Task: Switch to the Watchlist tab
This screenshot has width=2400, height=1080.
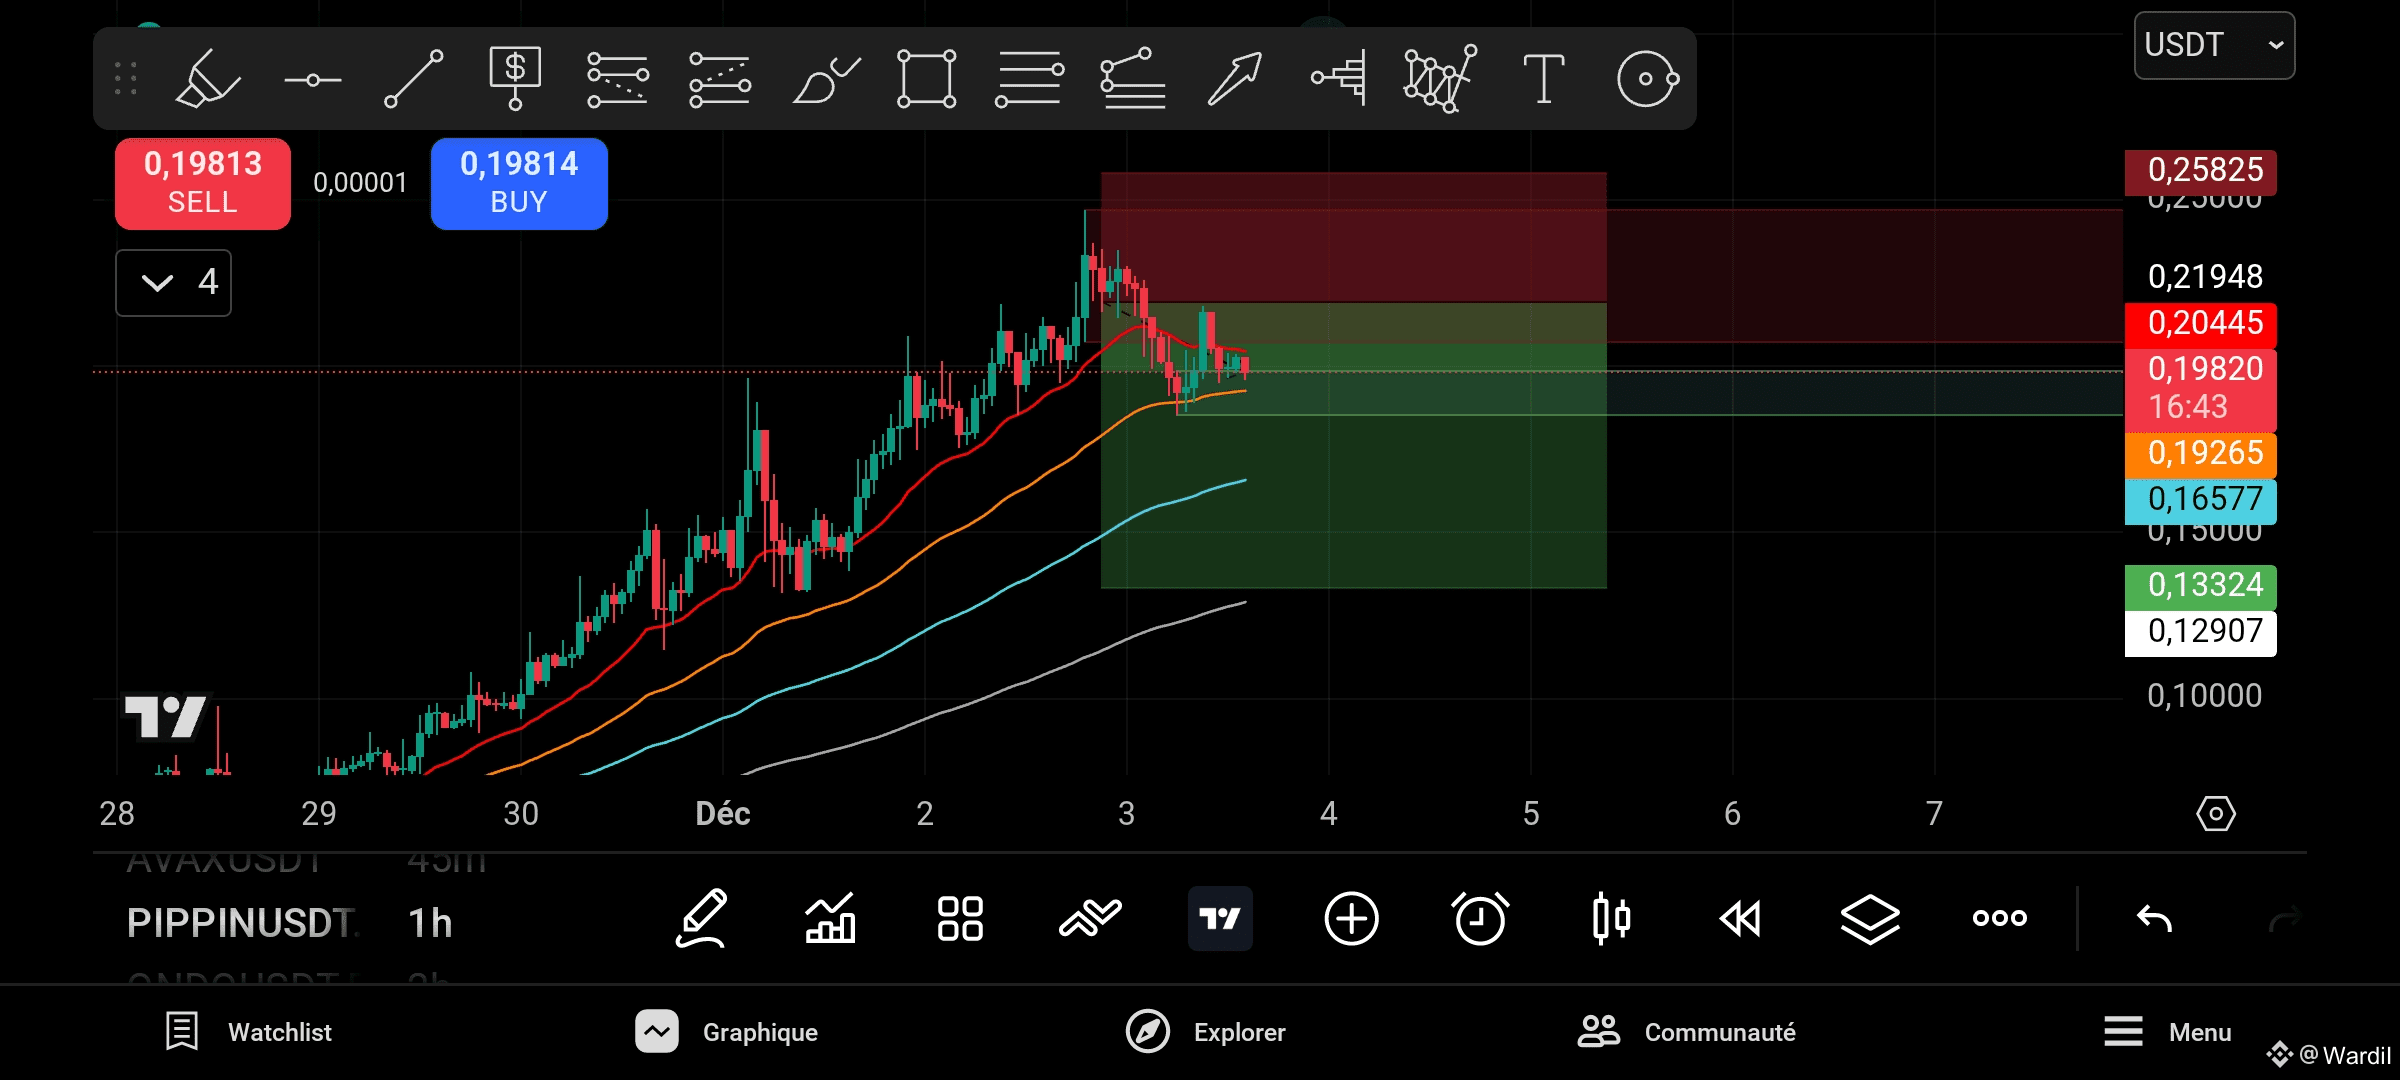Action: (249, 1032)
